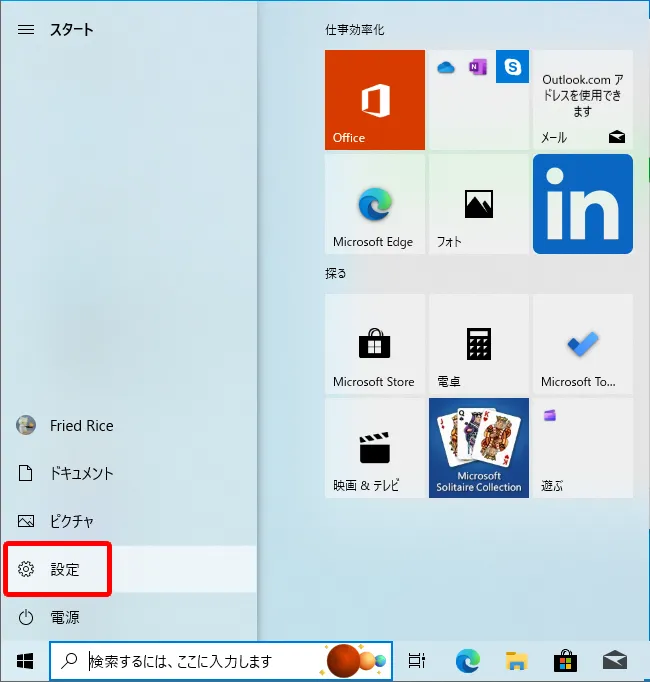Open Pictures (ピクチャ) folder
This screenshot has height=682, width=650.
[129, 521]
